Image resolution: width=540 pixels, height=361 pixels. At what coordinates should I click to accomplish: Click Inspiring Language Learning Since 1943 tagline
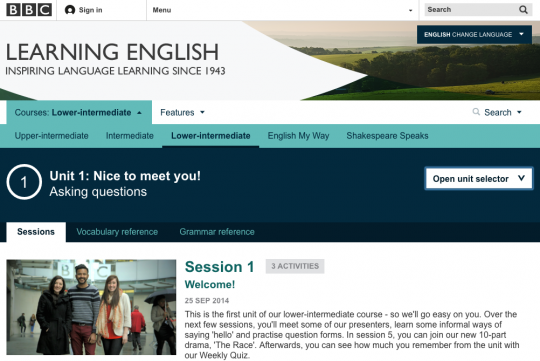tap(115, 71)
